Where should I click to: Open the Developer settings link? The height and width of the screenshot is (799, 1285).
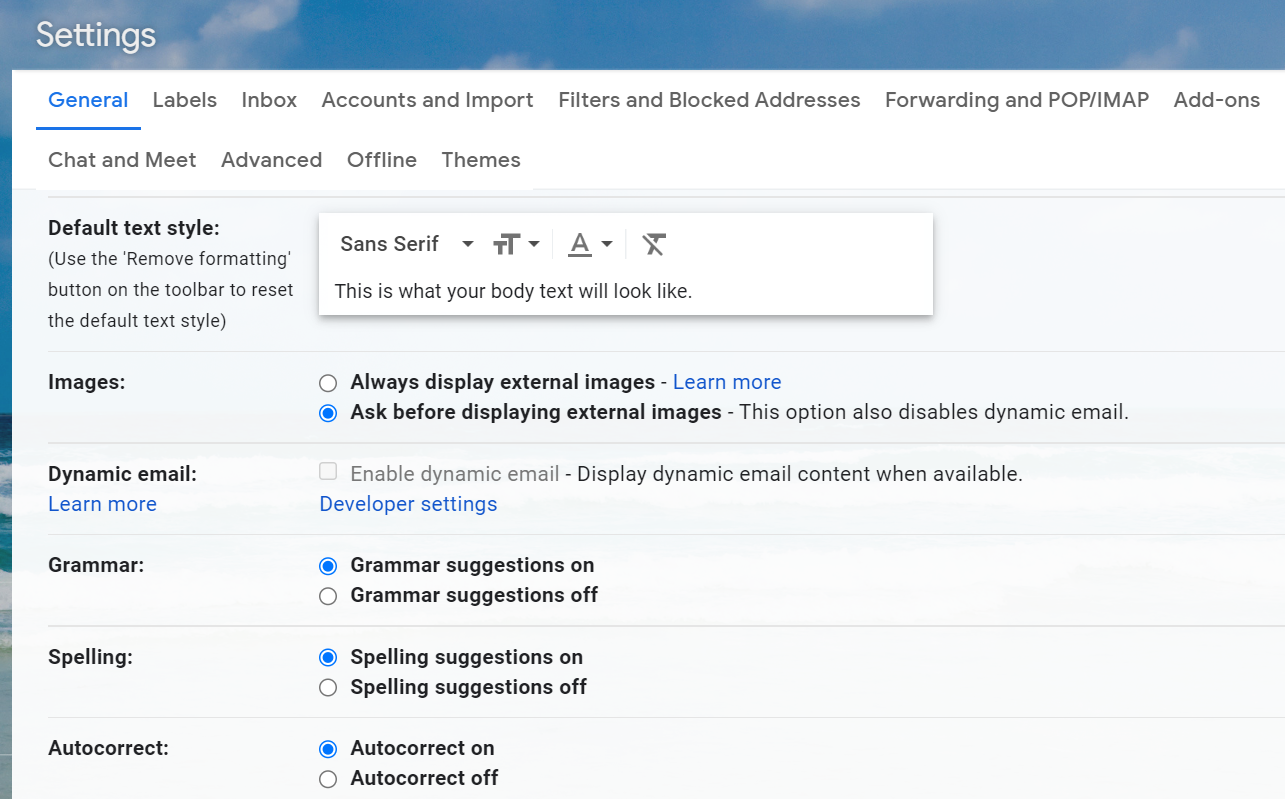coord(408,504)
